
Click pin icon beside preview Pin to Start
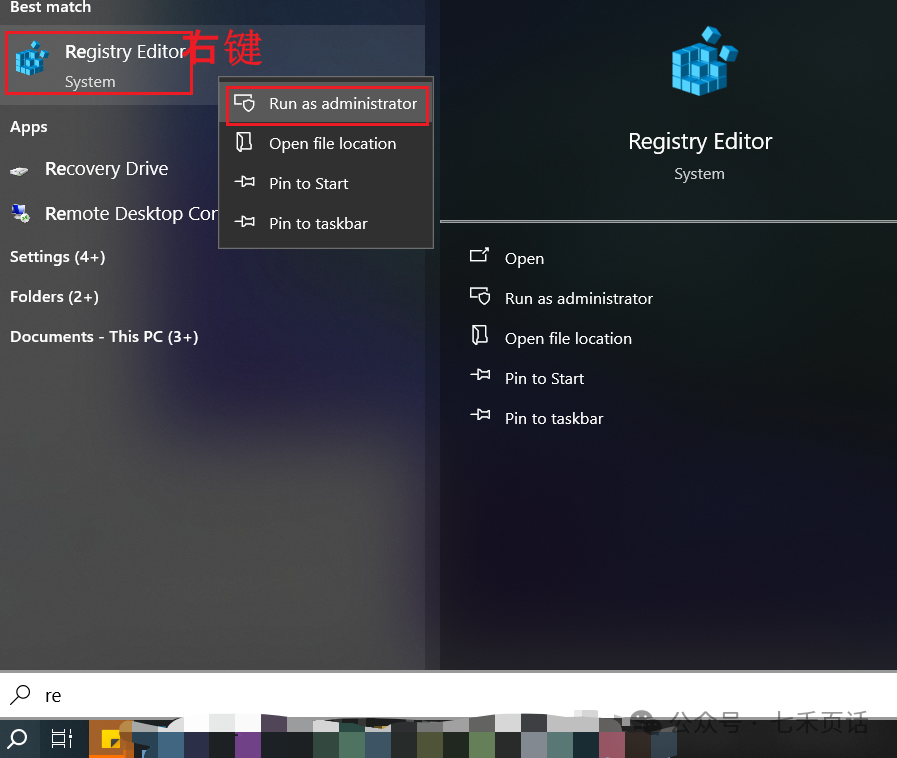tap(481, 375)
